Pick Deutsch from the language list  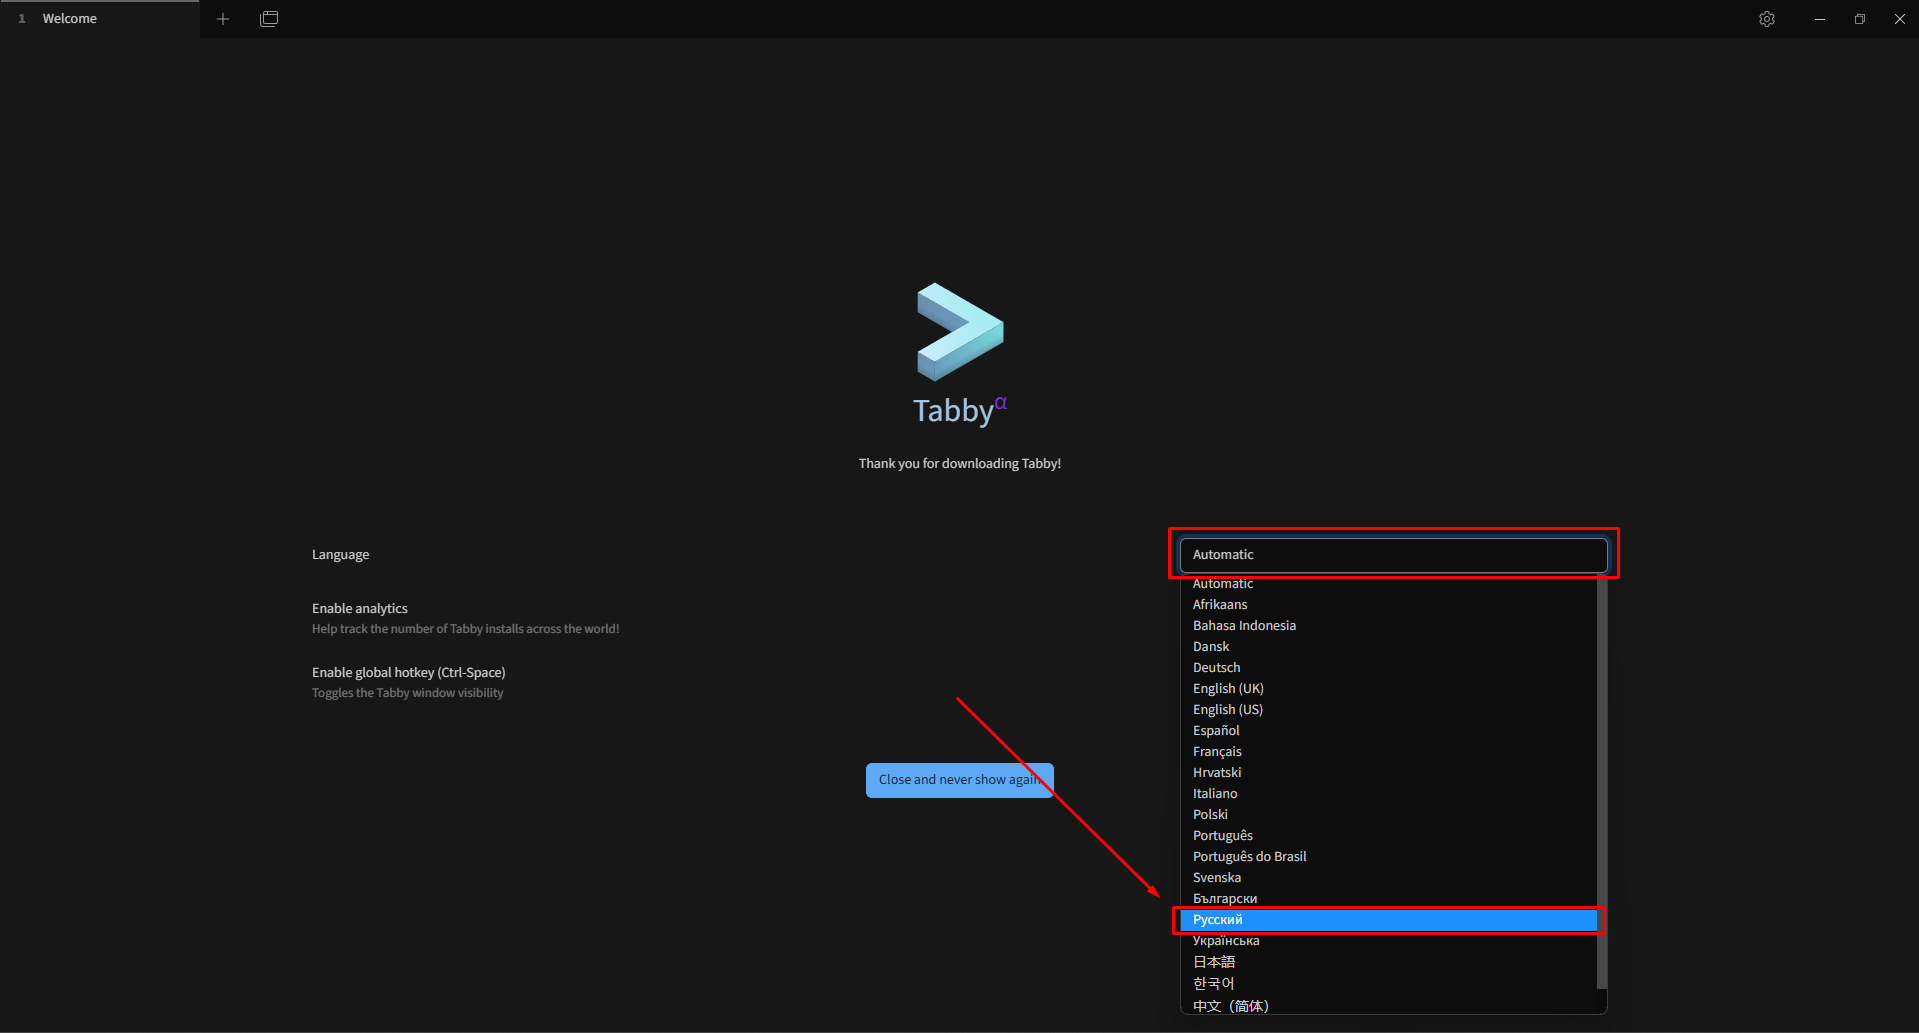point(1388,668)
